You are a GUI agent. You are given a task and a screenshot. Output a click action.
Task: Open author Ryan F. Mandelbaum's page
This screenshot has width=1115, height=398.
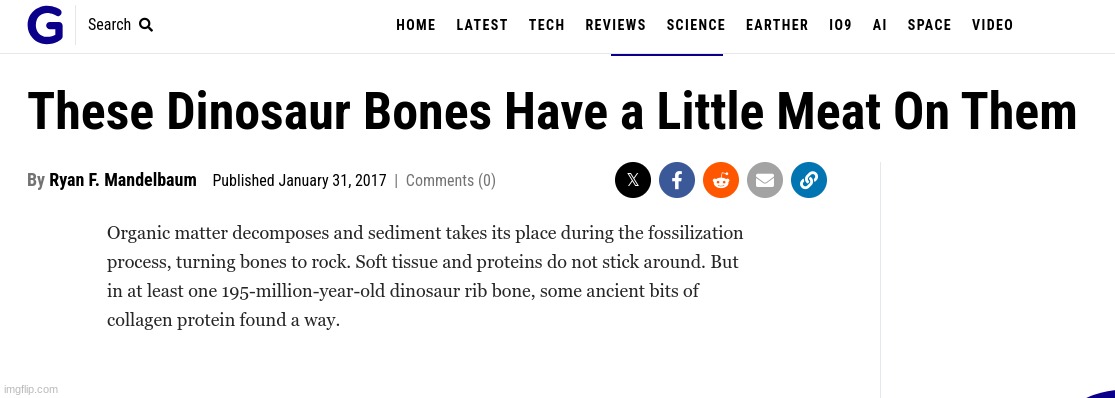pyautogui.click(x=122, y=181)
